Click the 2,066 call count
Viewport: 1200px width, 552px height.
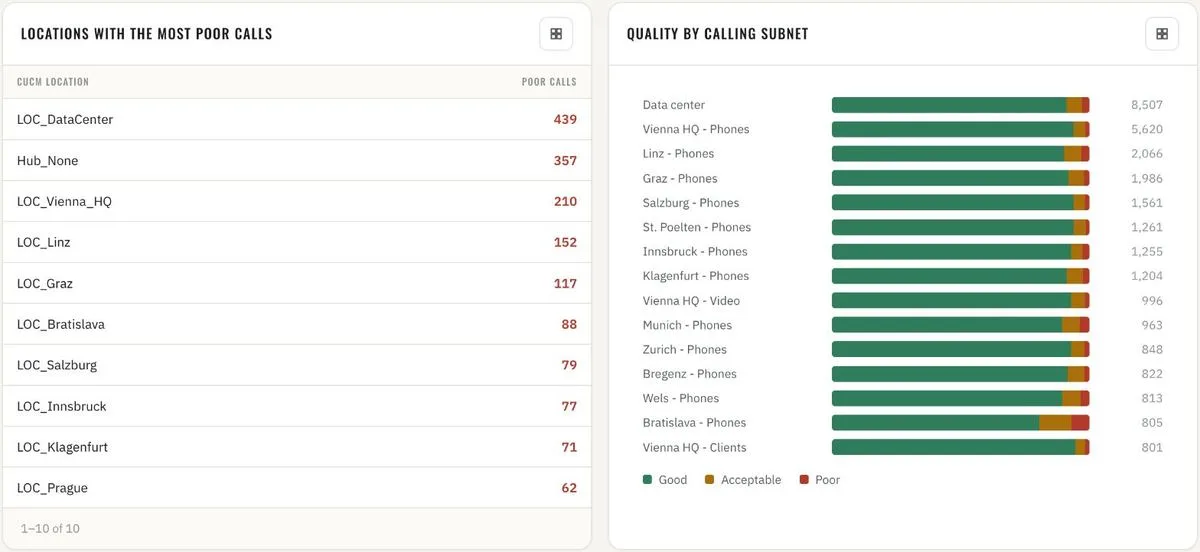[x=1147, y=154]
